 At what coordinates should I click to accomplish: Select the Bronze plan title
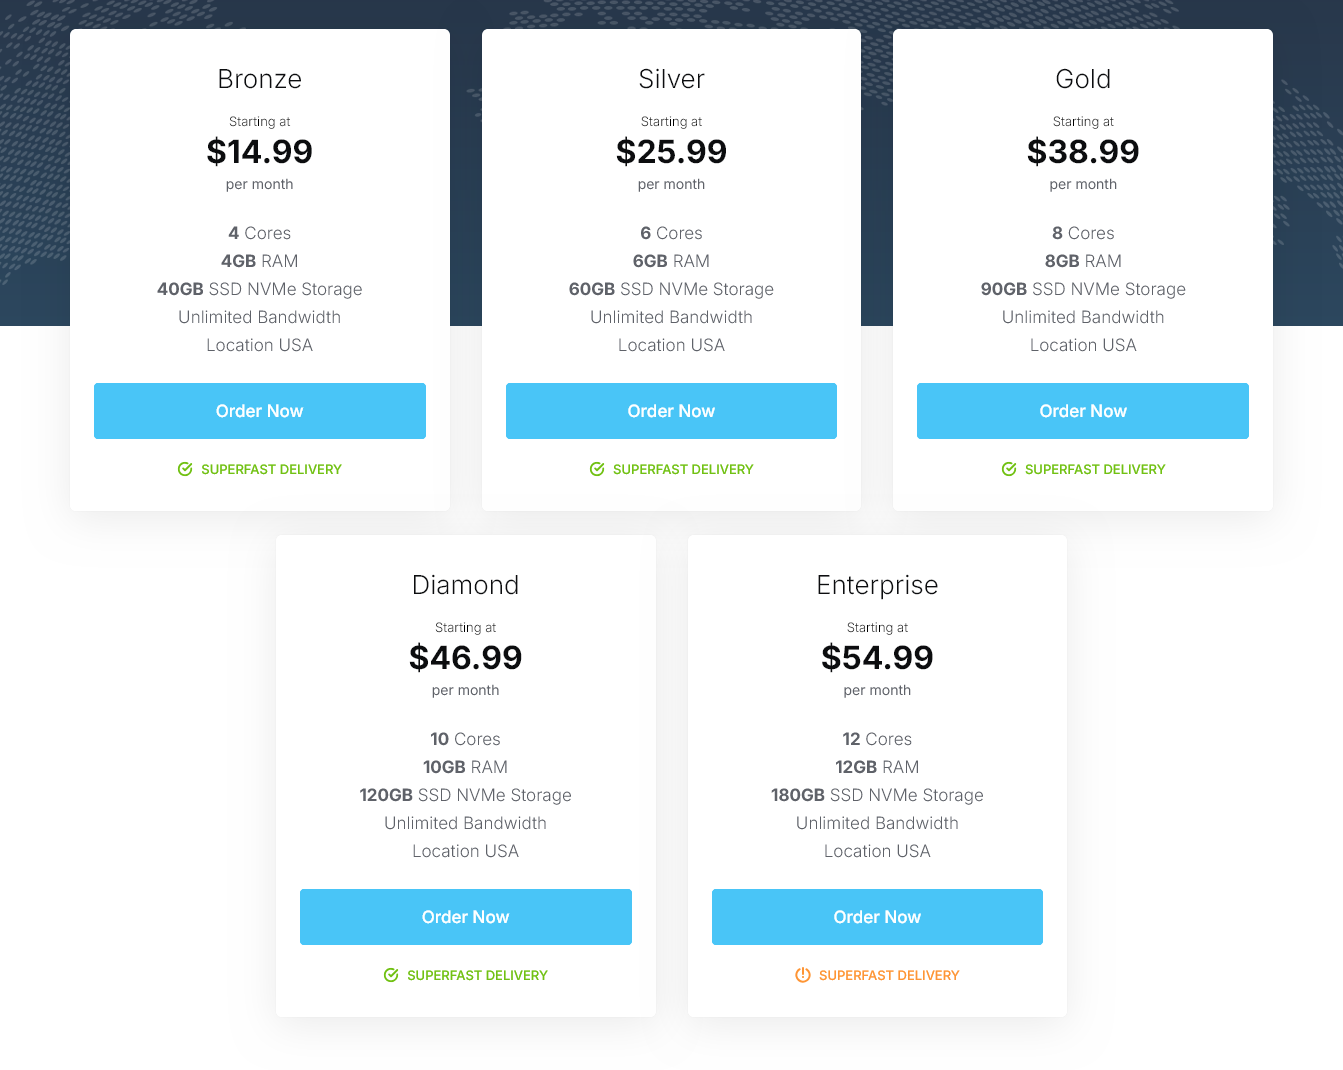tap(260, 79)
